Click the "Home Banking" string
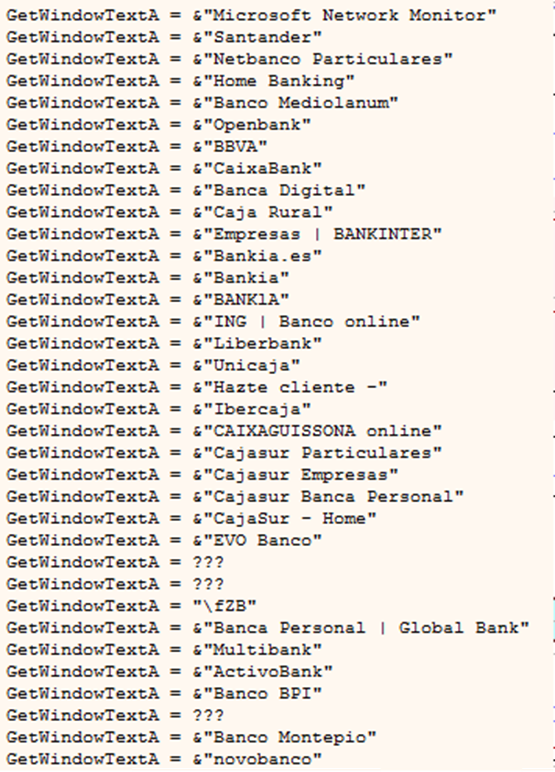This screenshot has width=555, height=772. click(x=180, y=81)
